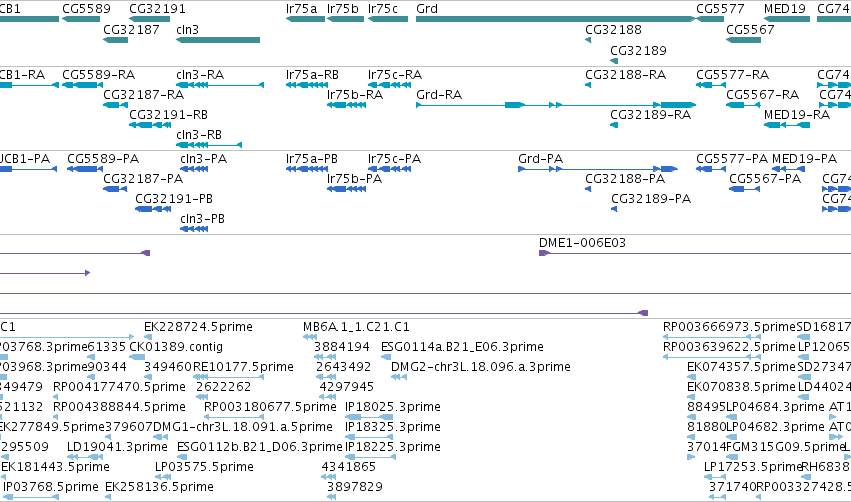
Task: Click the CG32187-PA protein label
Action: [143, 179]
